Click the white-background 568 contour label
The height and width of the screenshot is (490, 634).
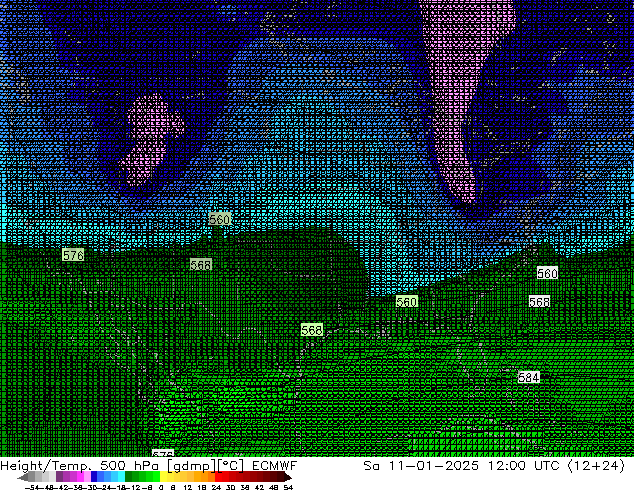point(539,302)
